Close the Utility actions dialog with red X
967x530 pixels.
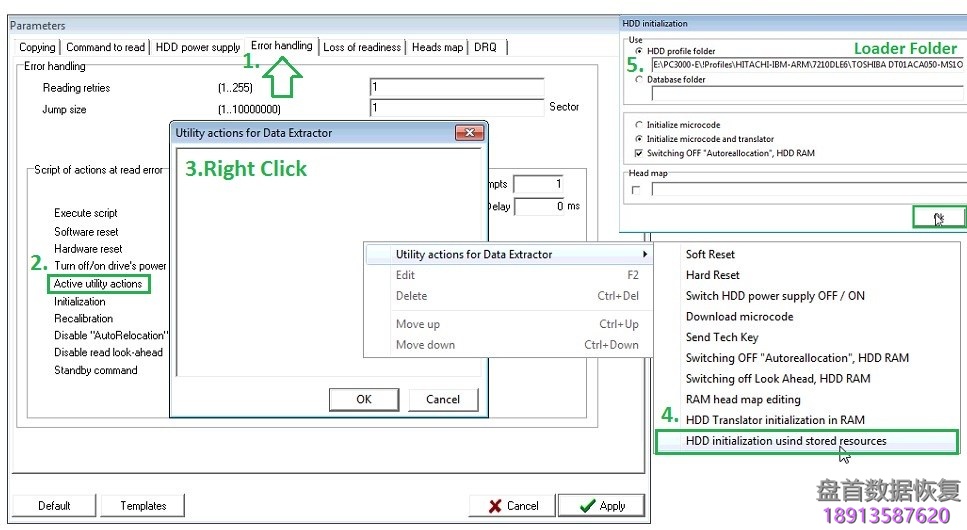click(x=469, y=132)
